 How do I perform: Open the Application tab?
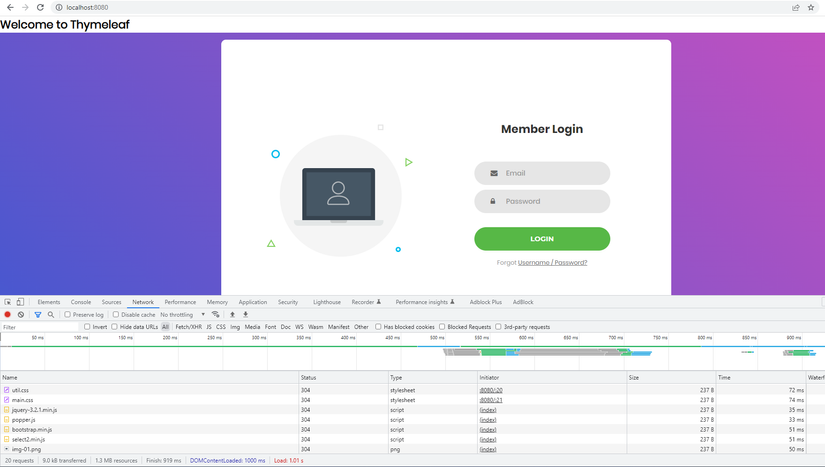[253, 302]
